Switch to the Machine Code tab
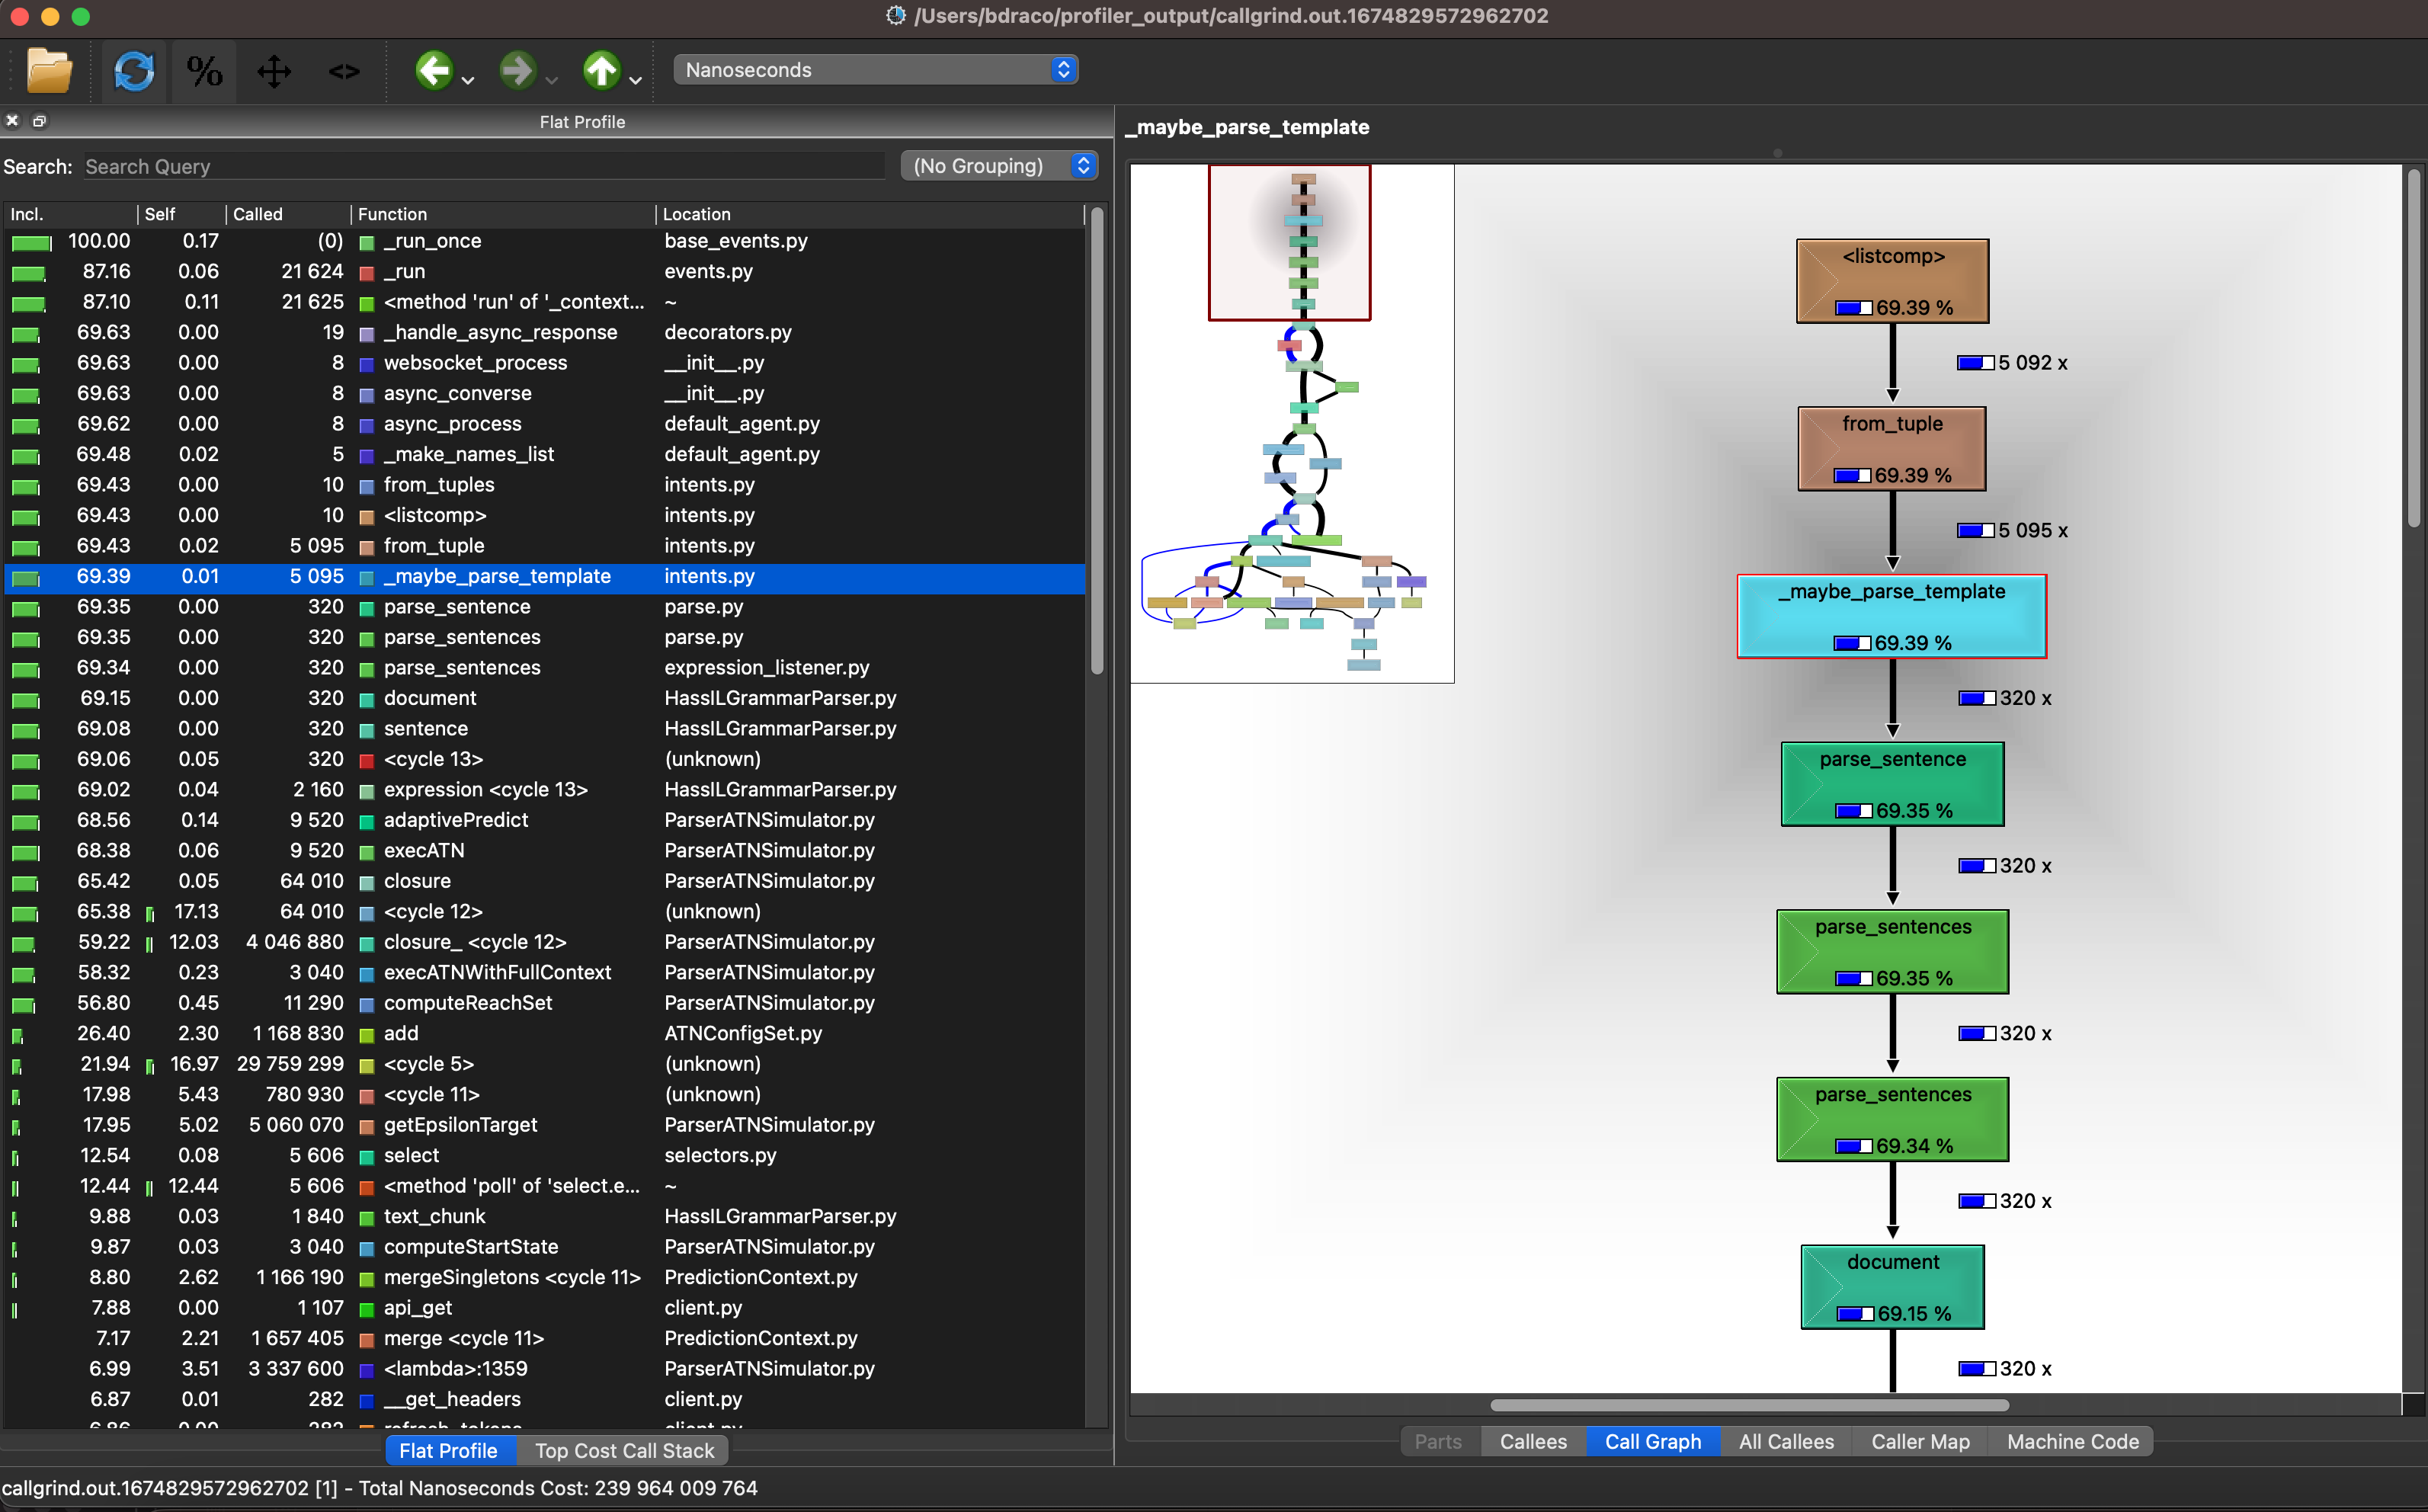Viewport: 2428px width, 1512px height. [x=2072, y=1441]
